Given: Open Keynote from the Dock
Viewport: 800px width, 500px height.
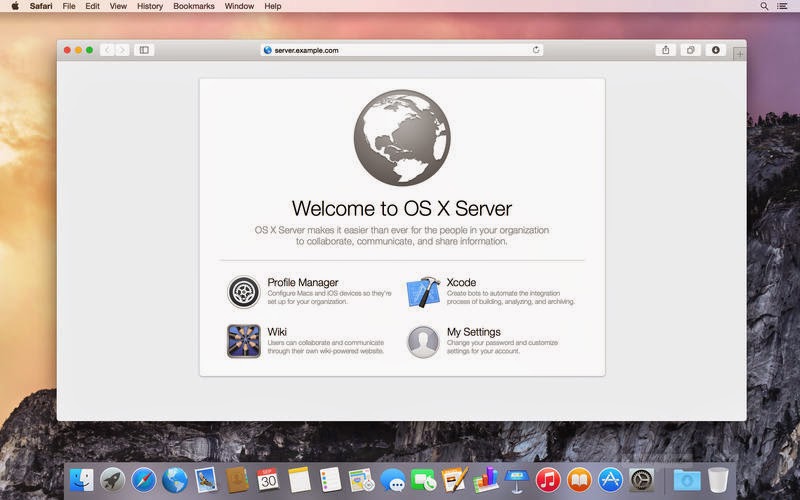Looking at the screenshot, I should pos(517,480).
